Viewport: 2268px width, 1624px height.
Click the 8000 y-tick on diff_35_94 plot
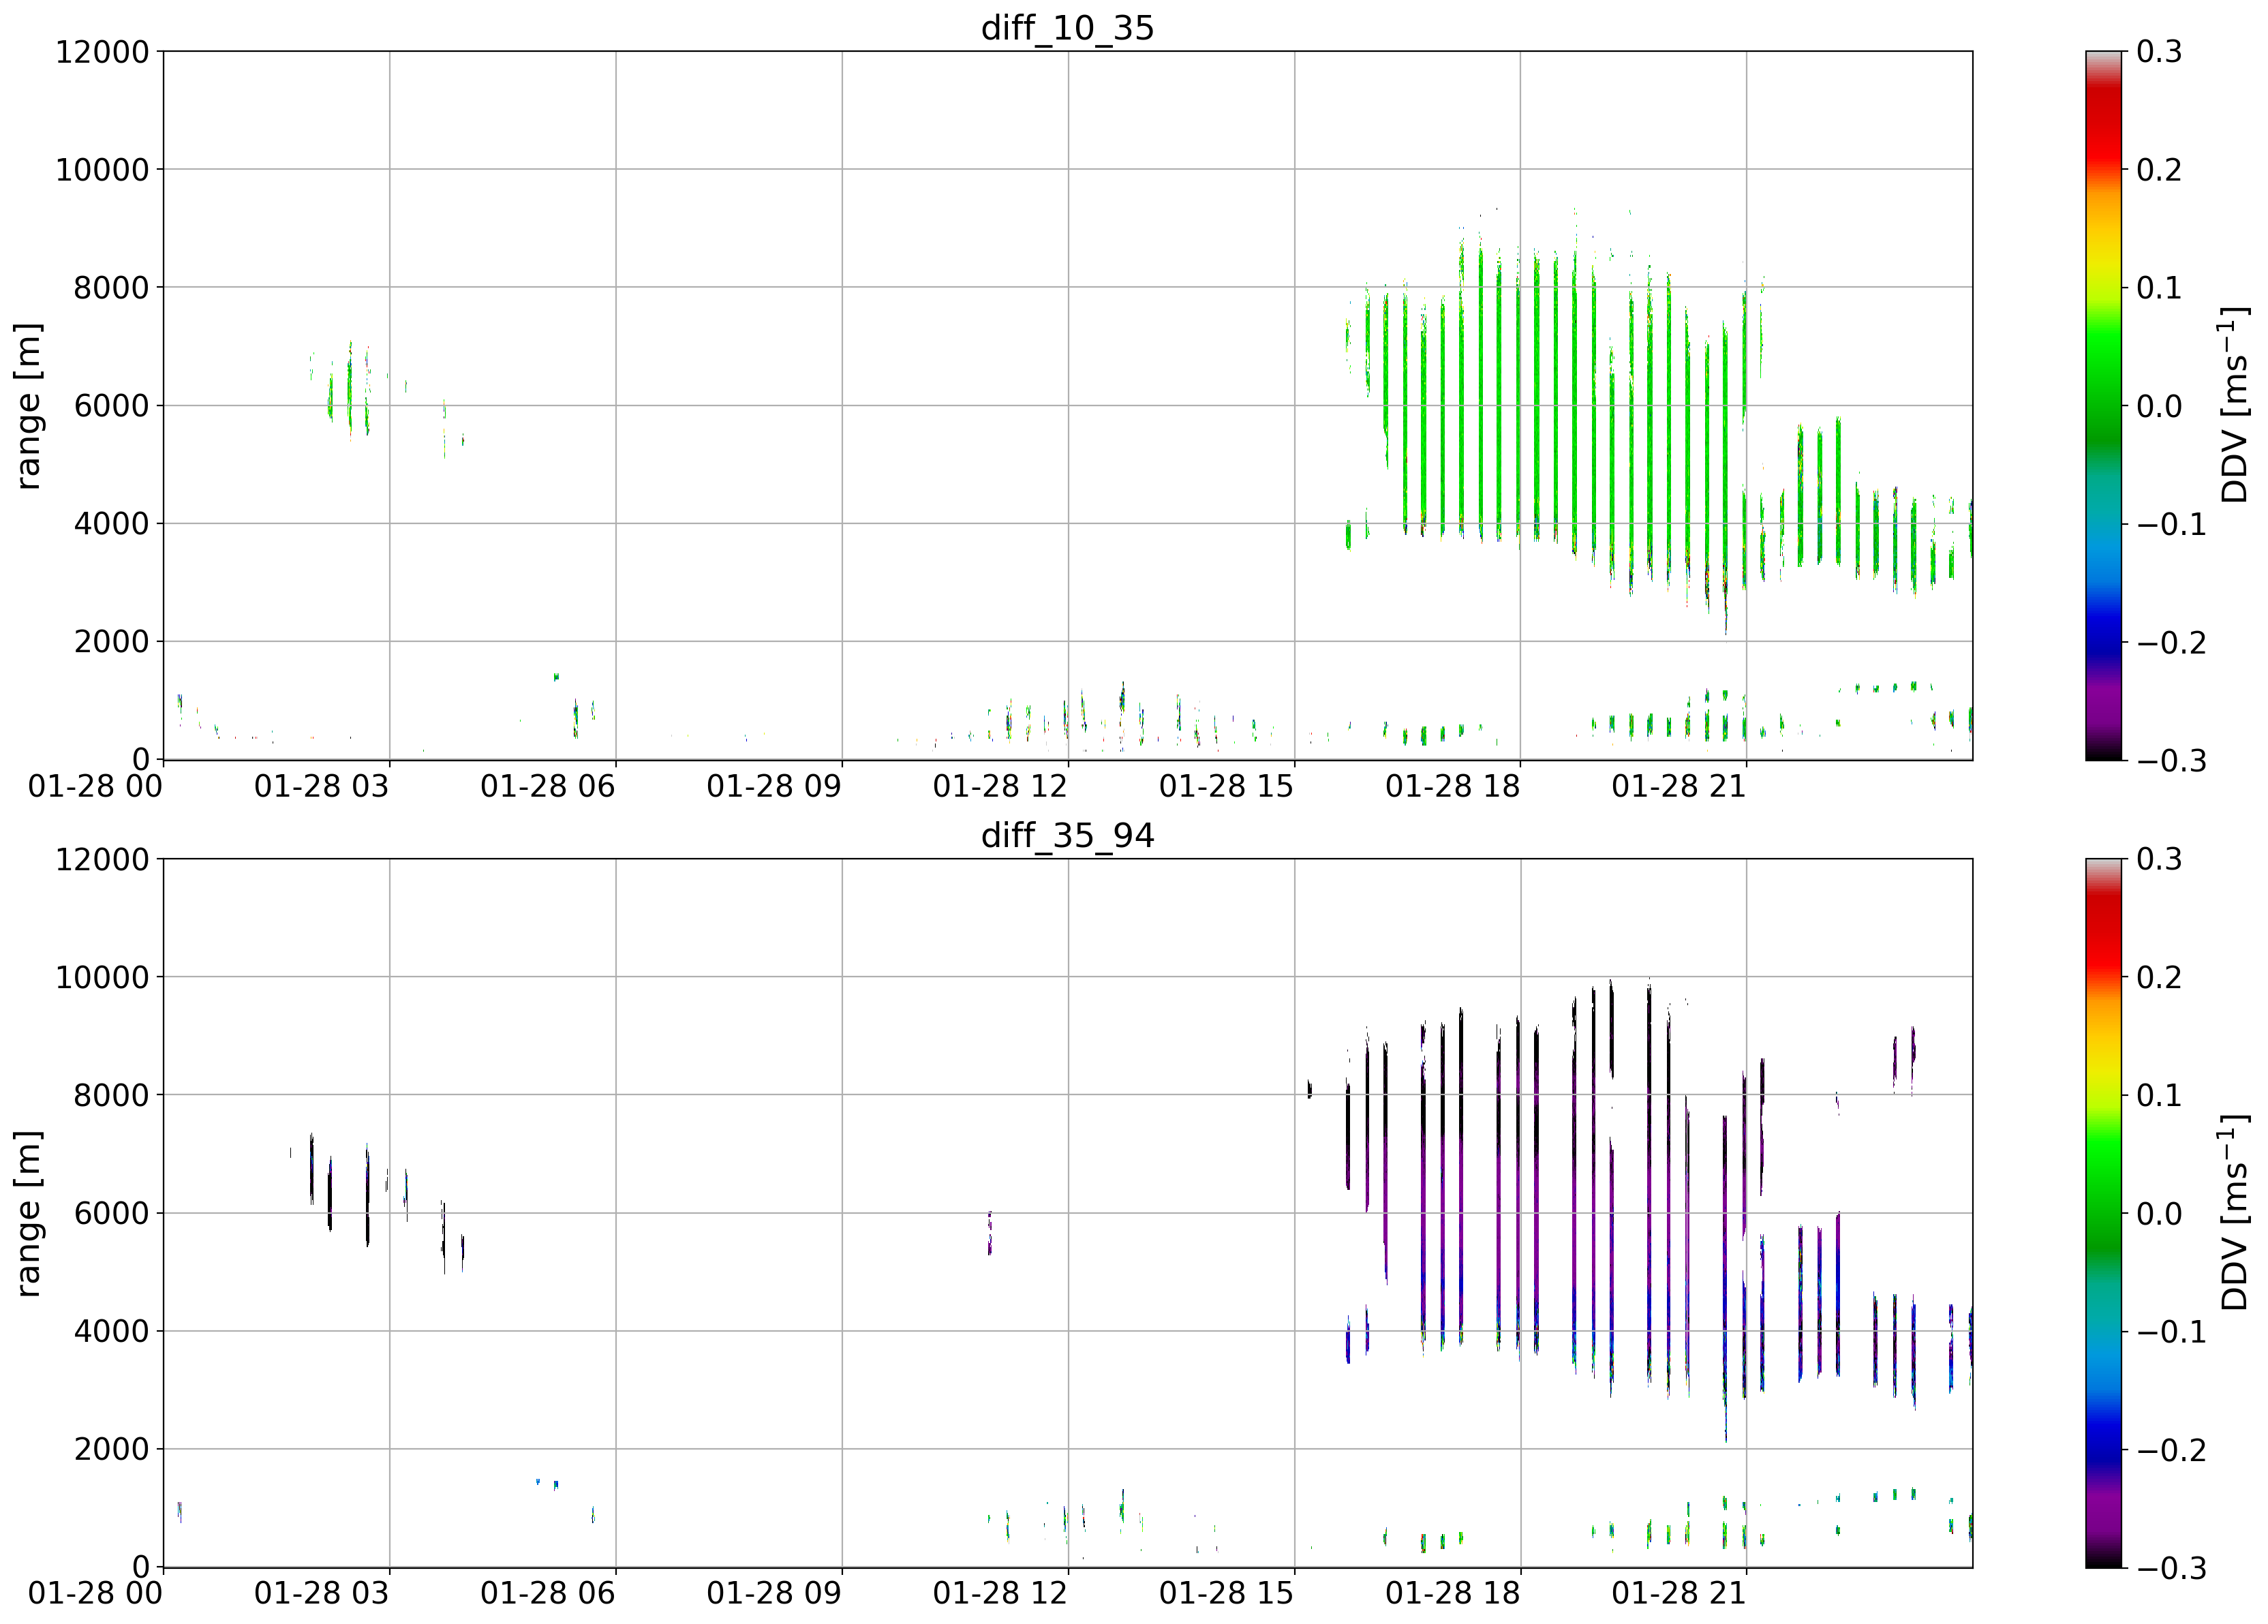pyautogui.click(x=111, y=1096)
